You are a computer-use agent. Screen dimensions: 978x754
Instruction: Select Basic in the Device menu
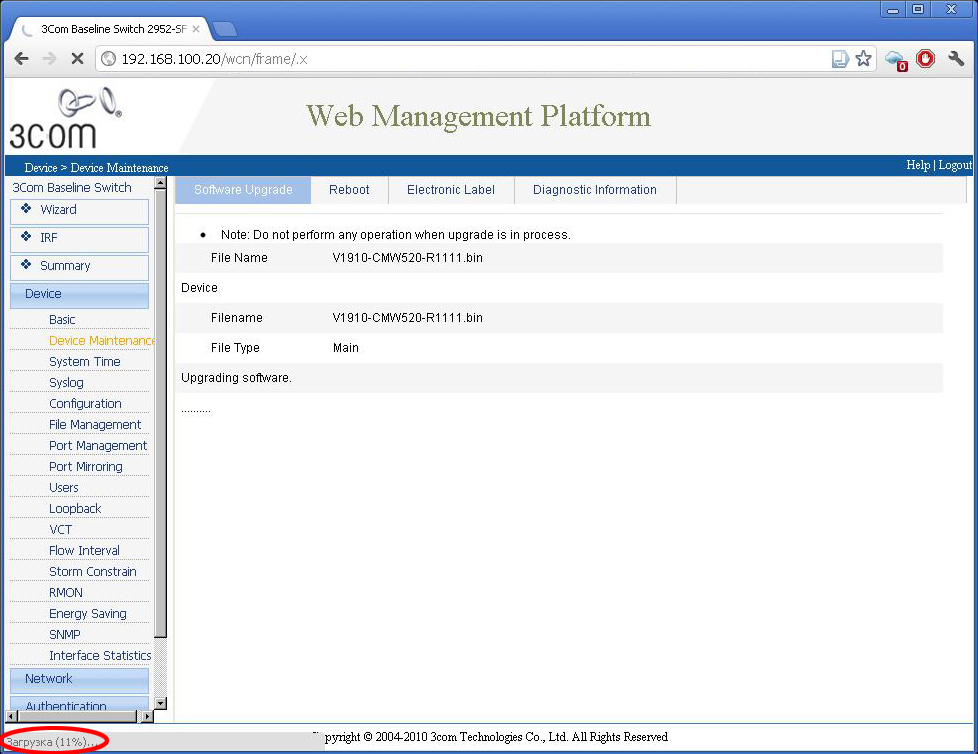[62, 319]
